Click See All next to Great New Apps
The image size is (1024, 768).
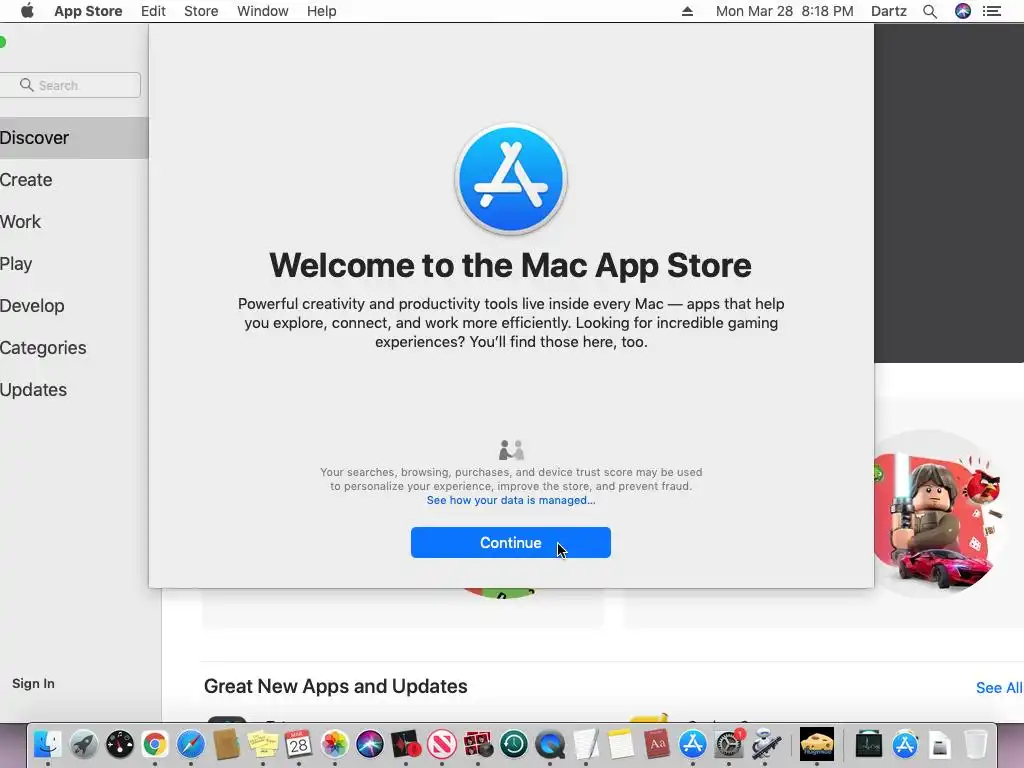tap(999, 688)
